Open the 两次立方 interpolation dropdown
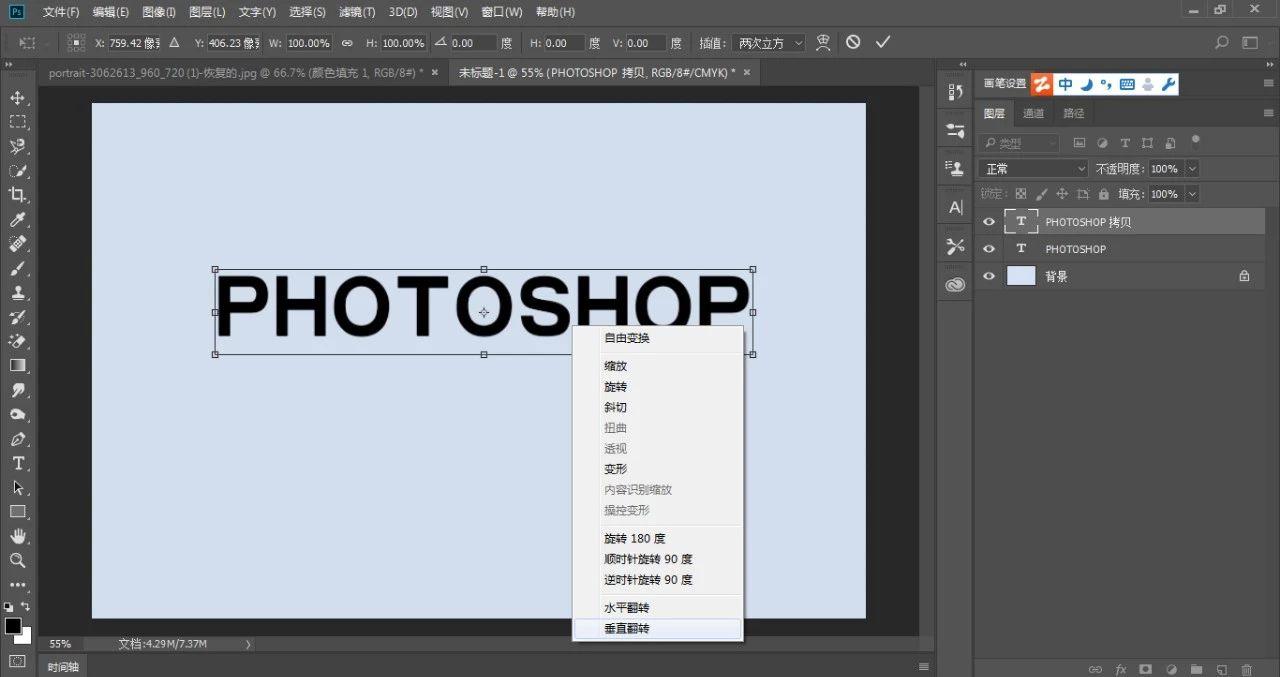Viewport: 1280px width, 677px height. click(768, 43)
